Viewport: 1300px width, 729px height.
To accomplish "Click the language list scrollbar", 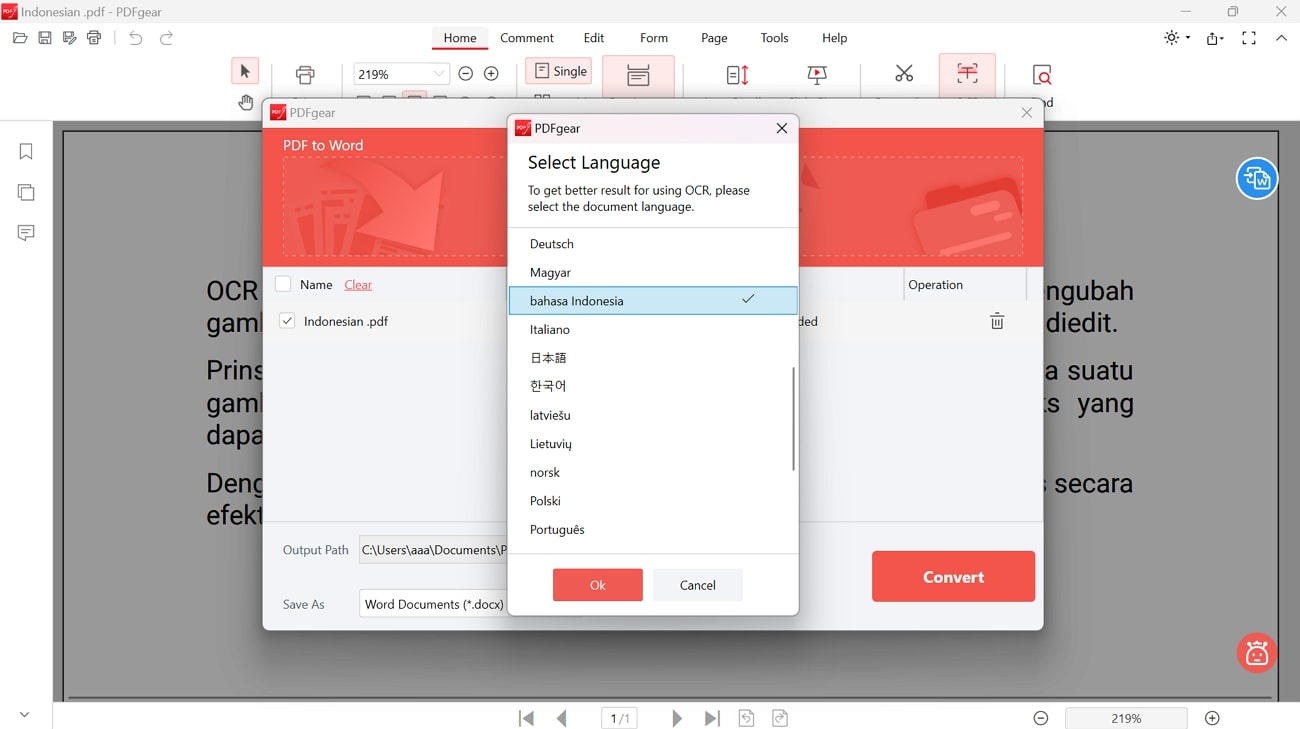I will tap(794, 418).
